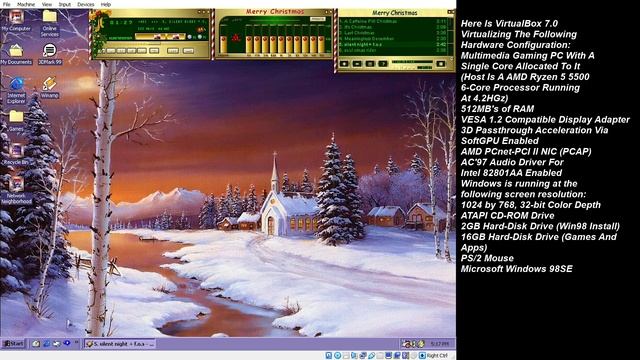Open the VirtualBox Devices menu

86,4
